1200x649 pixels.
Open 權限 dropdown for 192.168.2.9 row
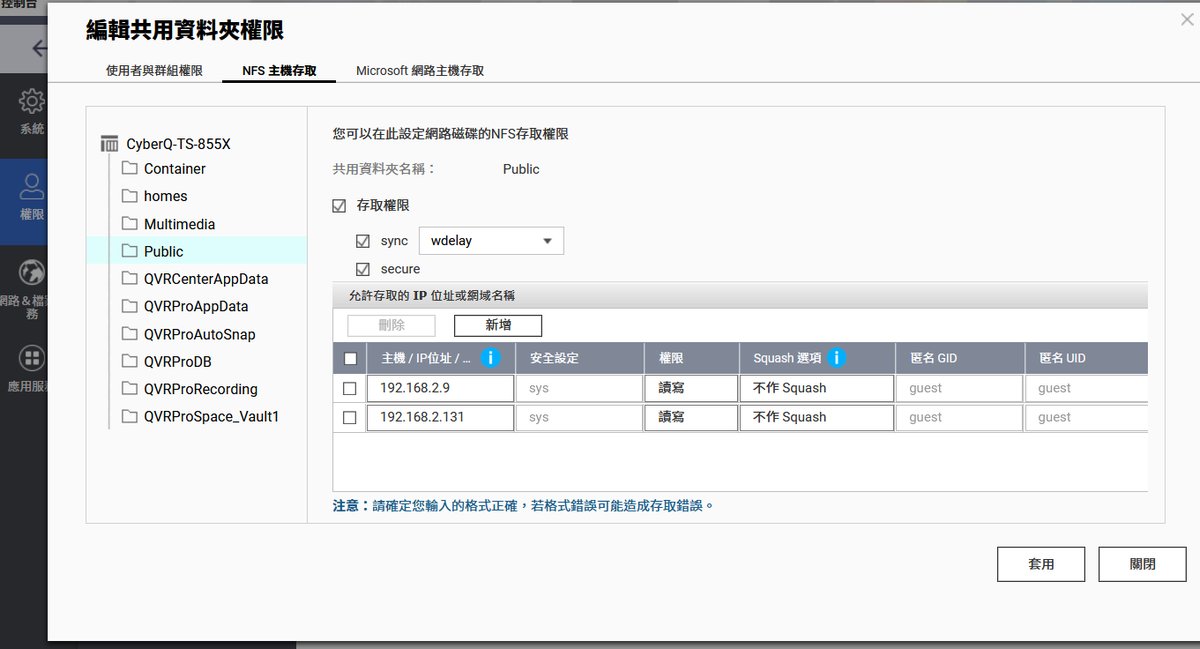tap(691, 388)
